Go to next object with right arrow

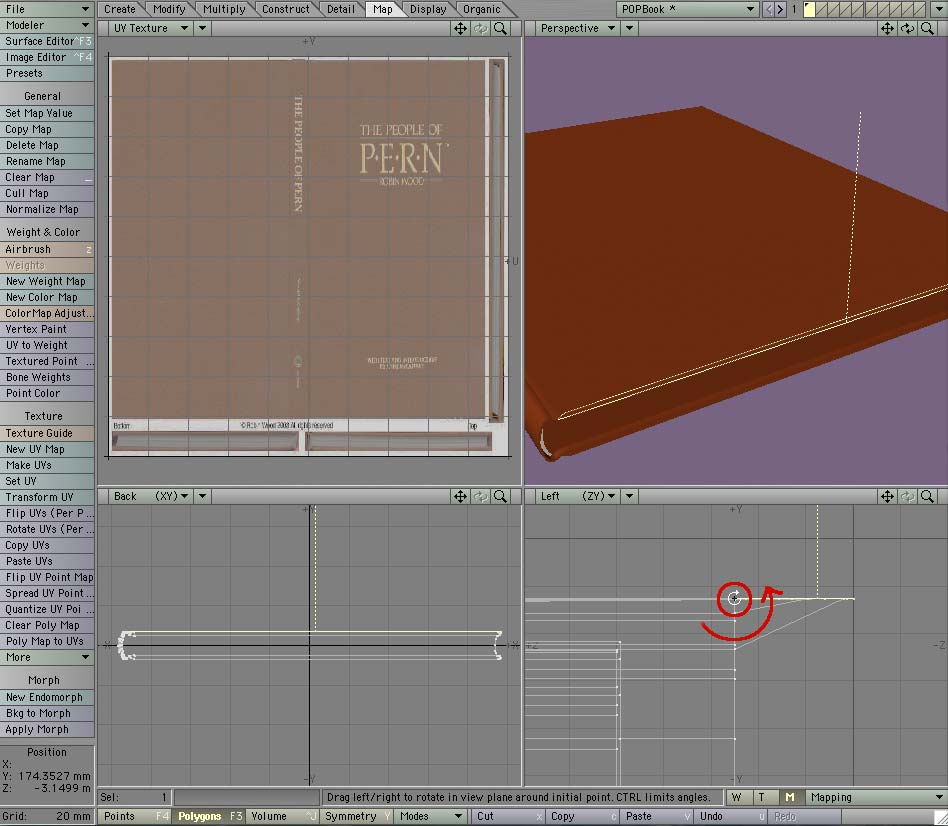click(x=780, y=9)
